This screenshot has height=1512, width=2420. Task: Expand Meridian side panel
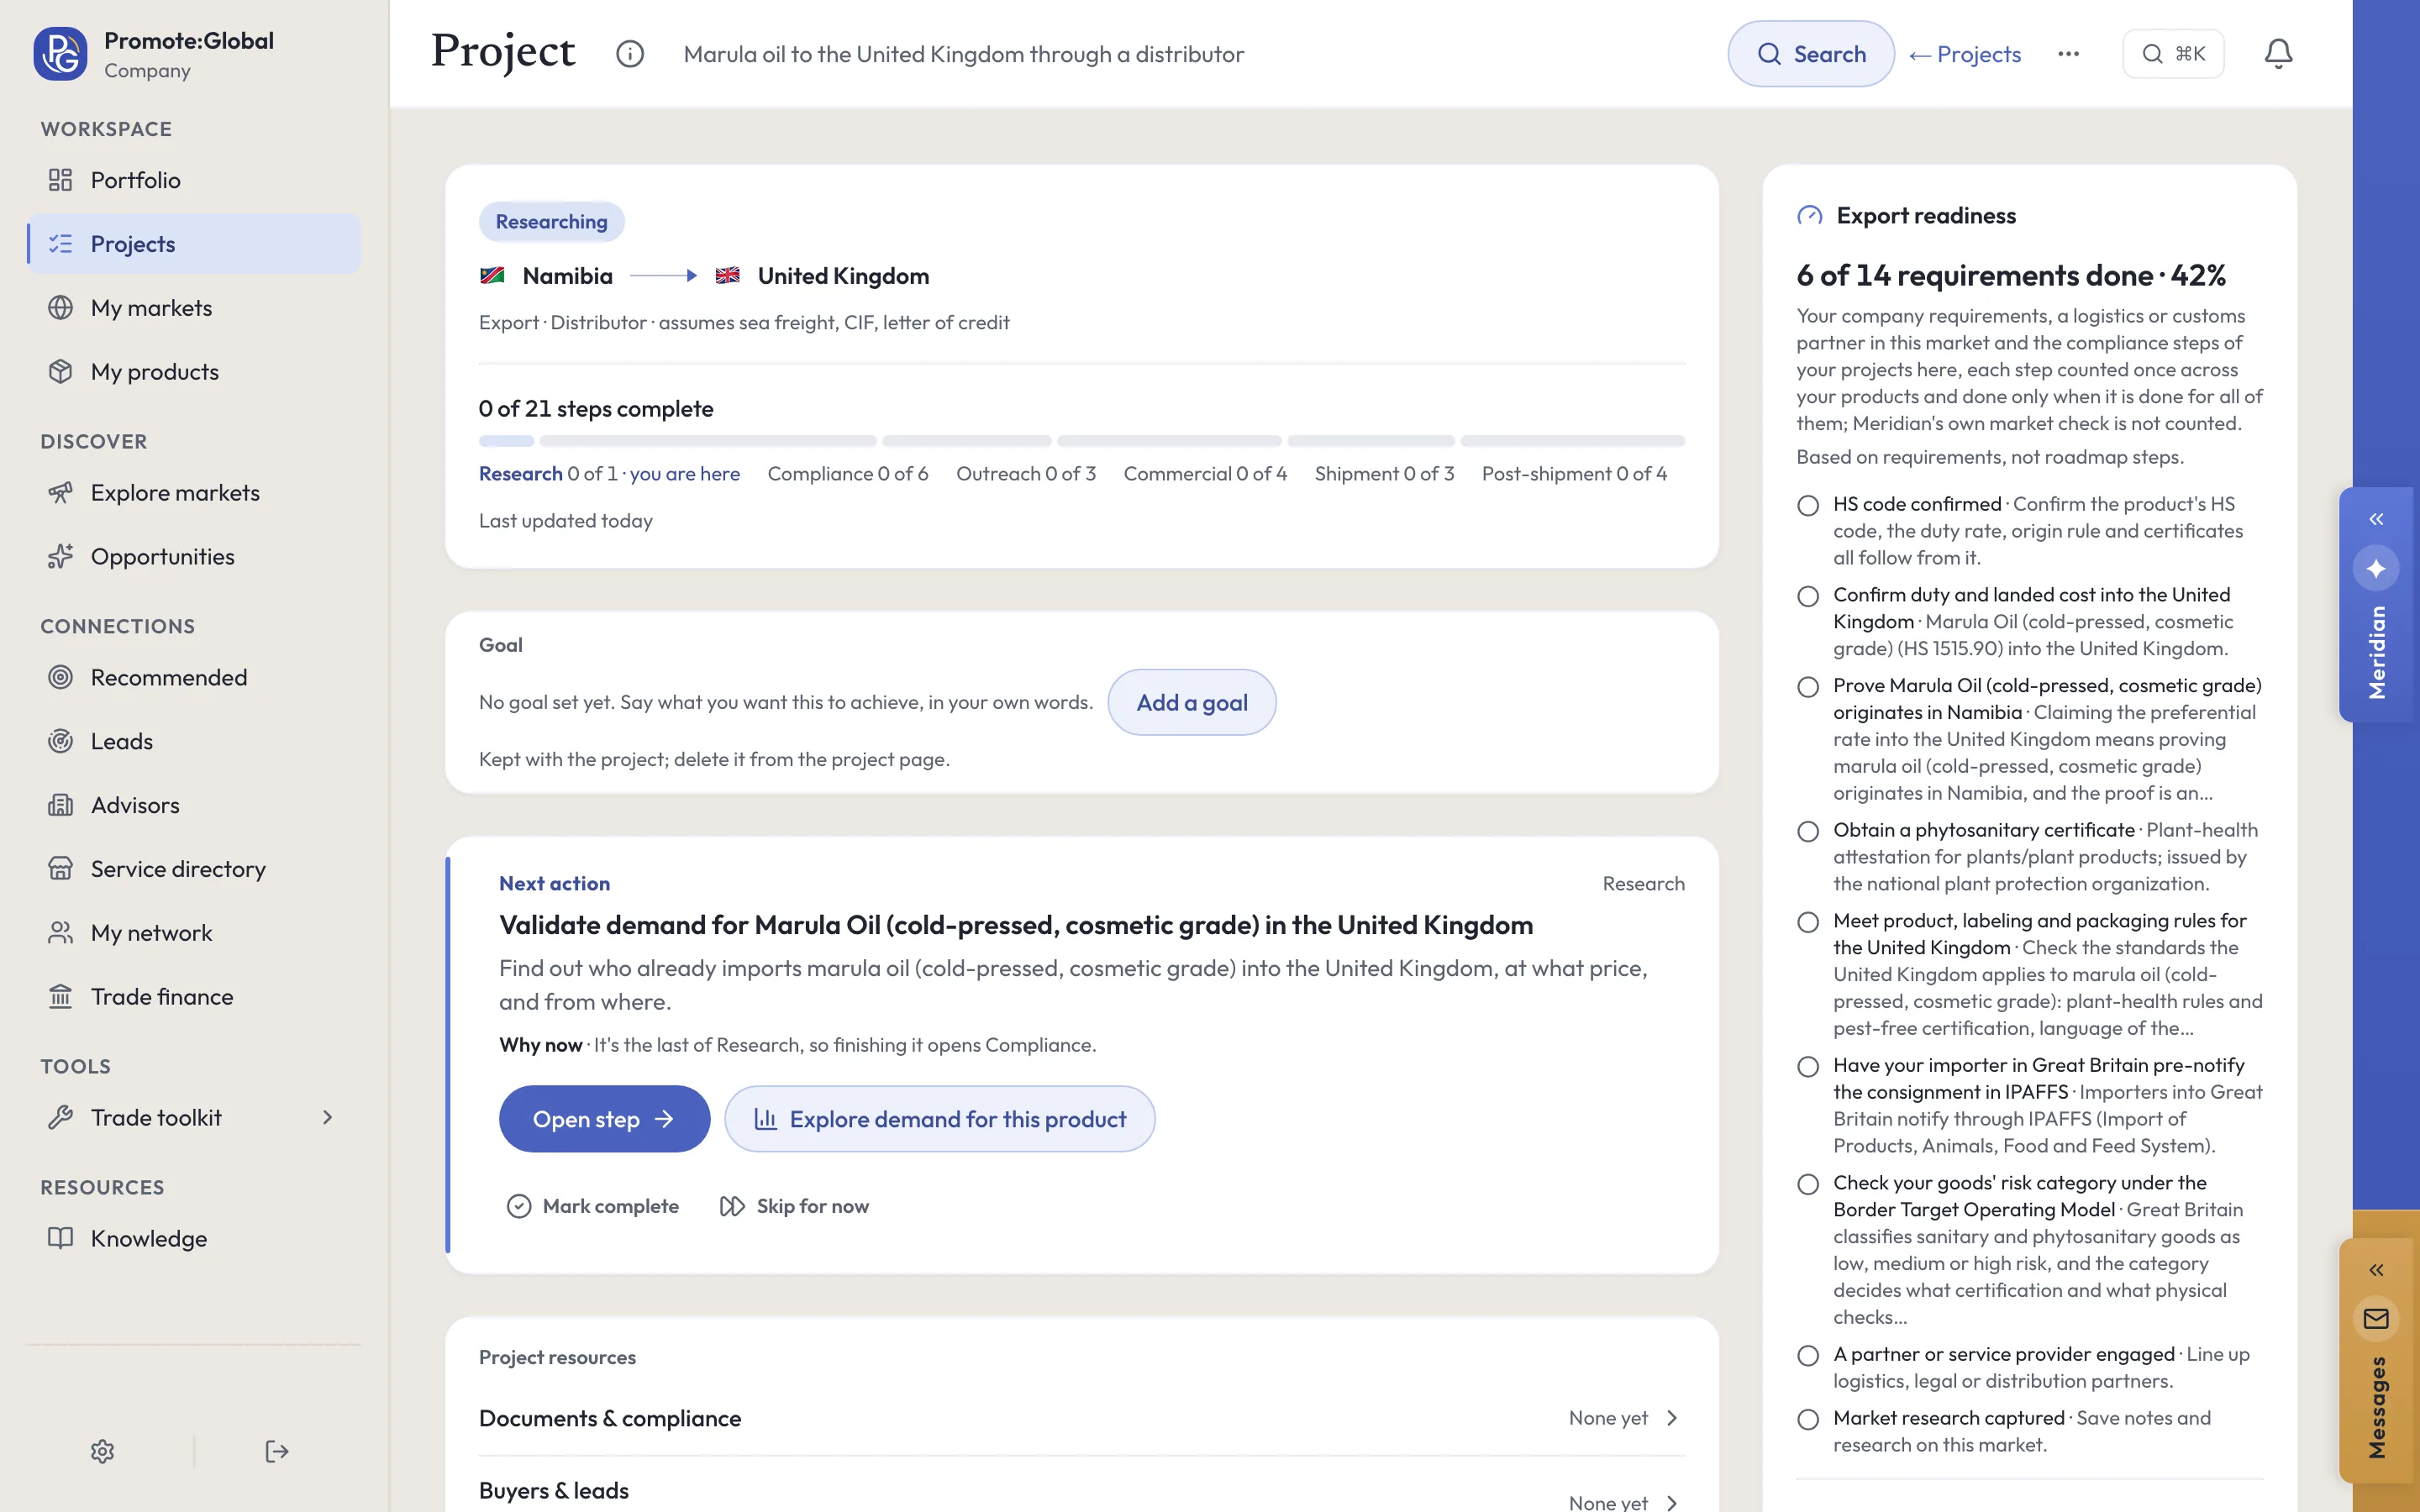pos(2376,519)
